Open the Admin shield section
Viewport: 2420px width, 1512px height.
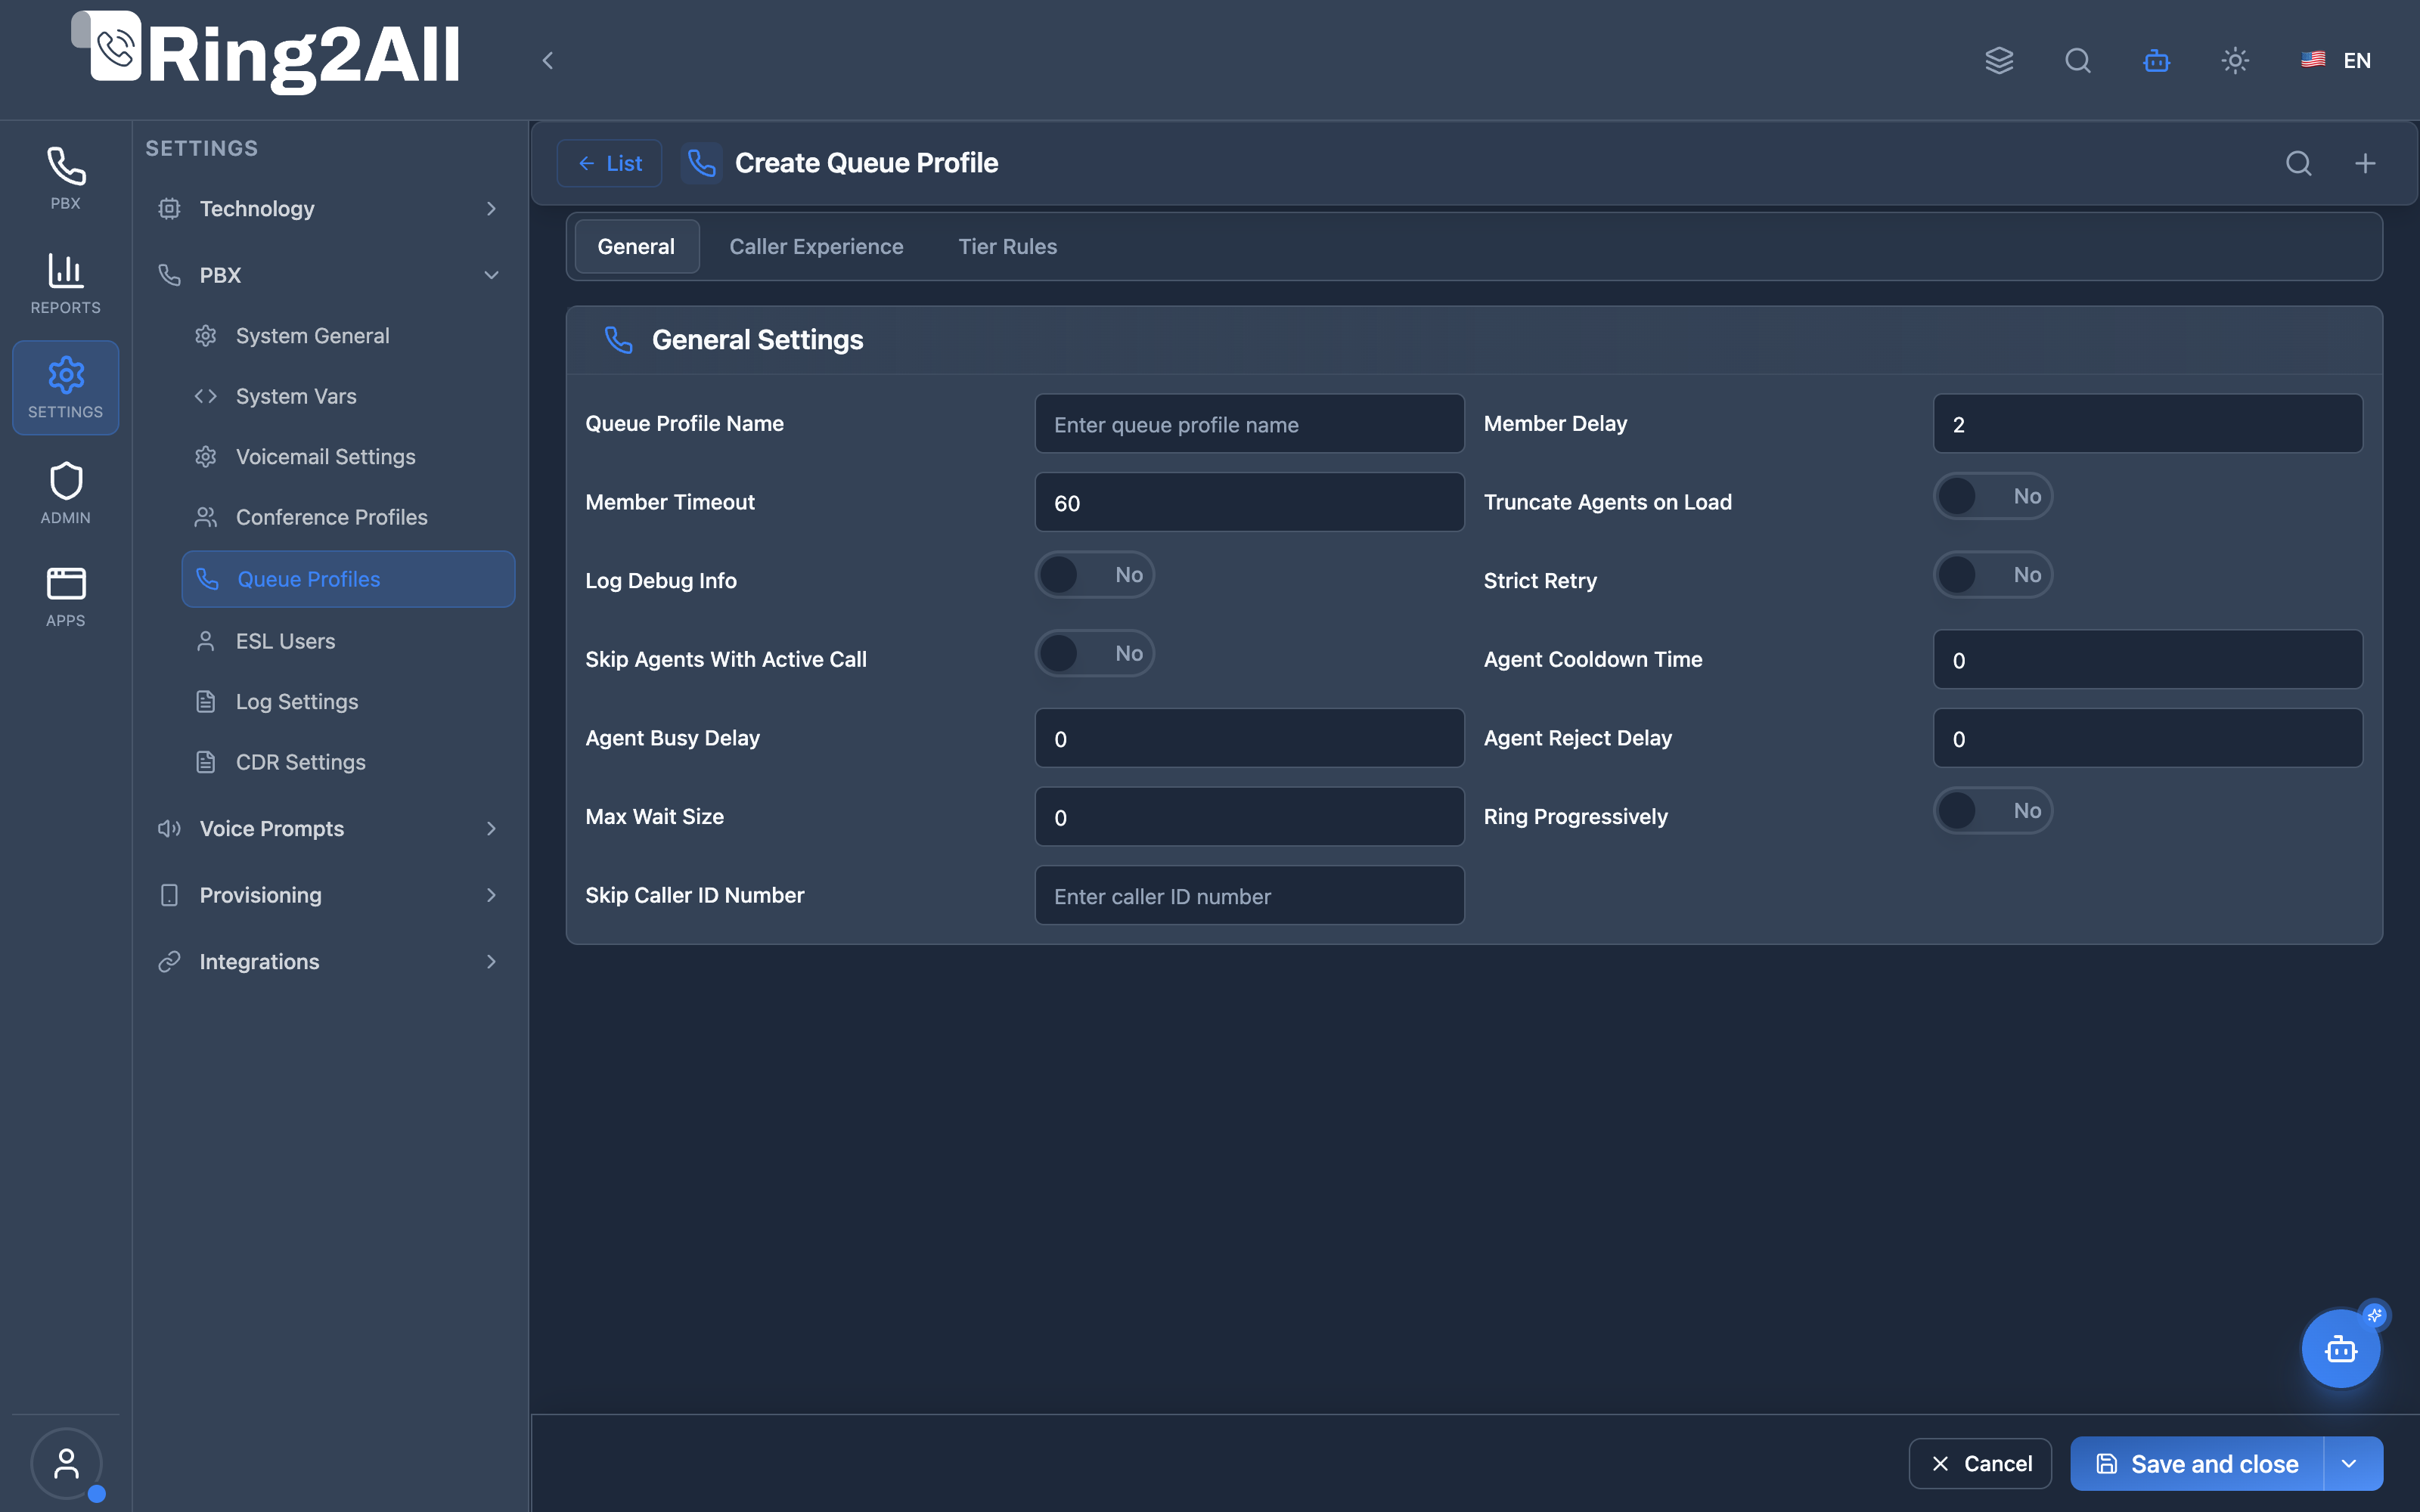(x=66, y=494)
